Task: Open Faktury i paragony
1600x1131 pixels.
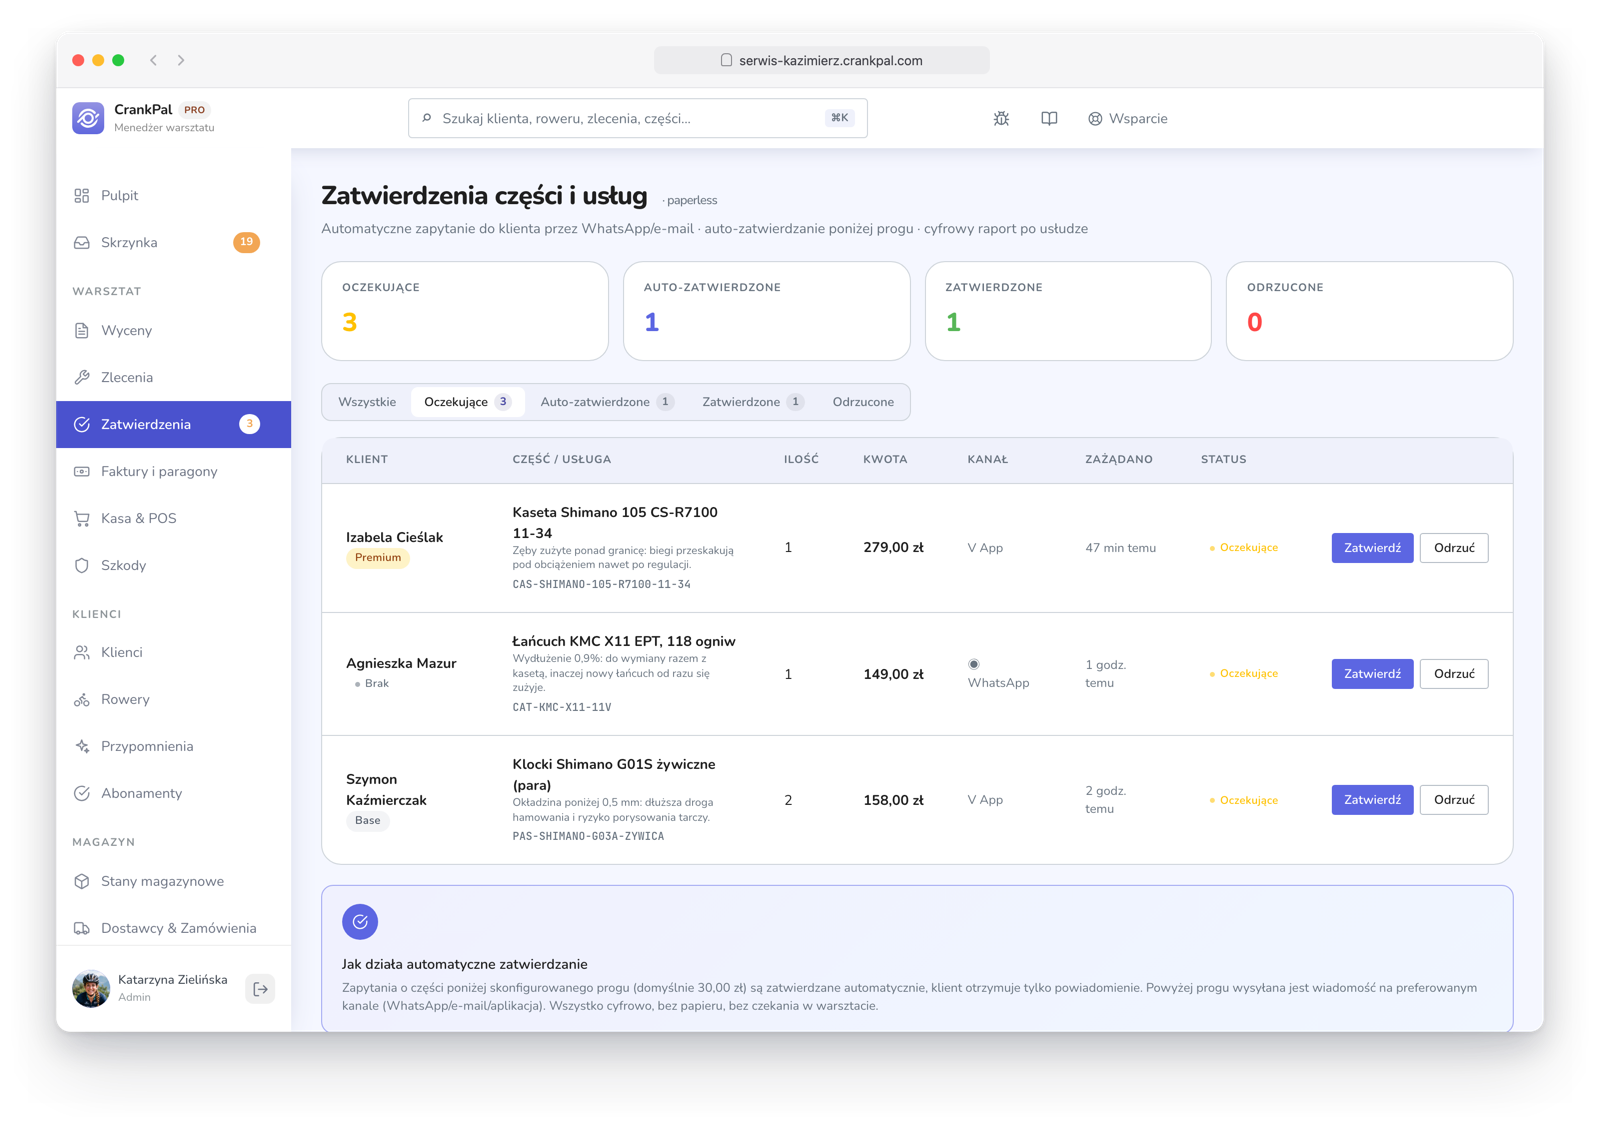Action: [174, 471]
